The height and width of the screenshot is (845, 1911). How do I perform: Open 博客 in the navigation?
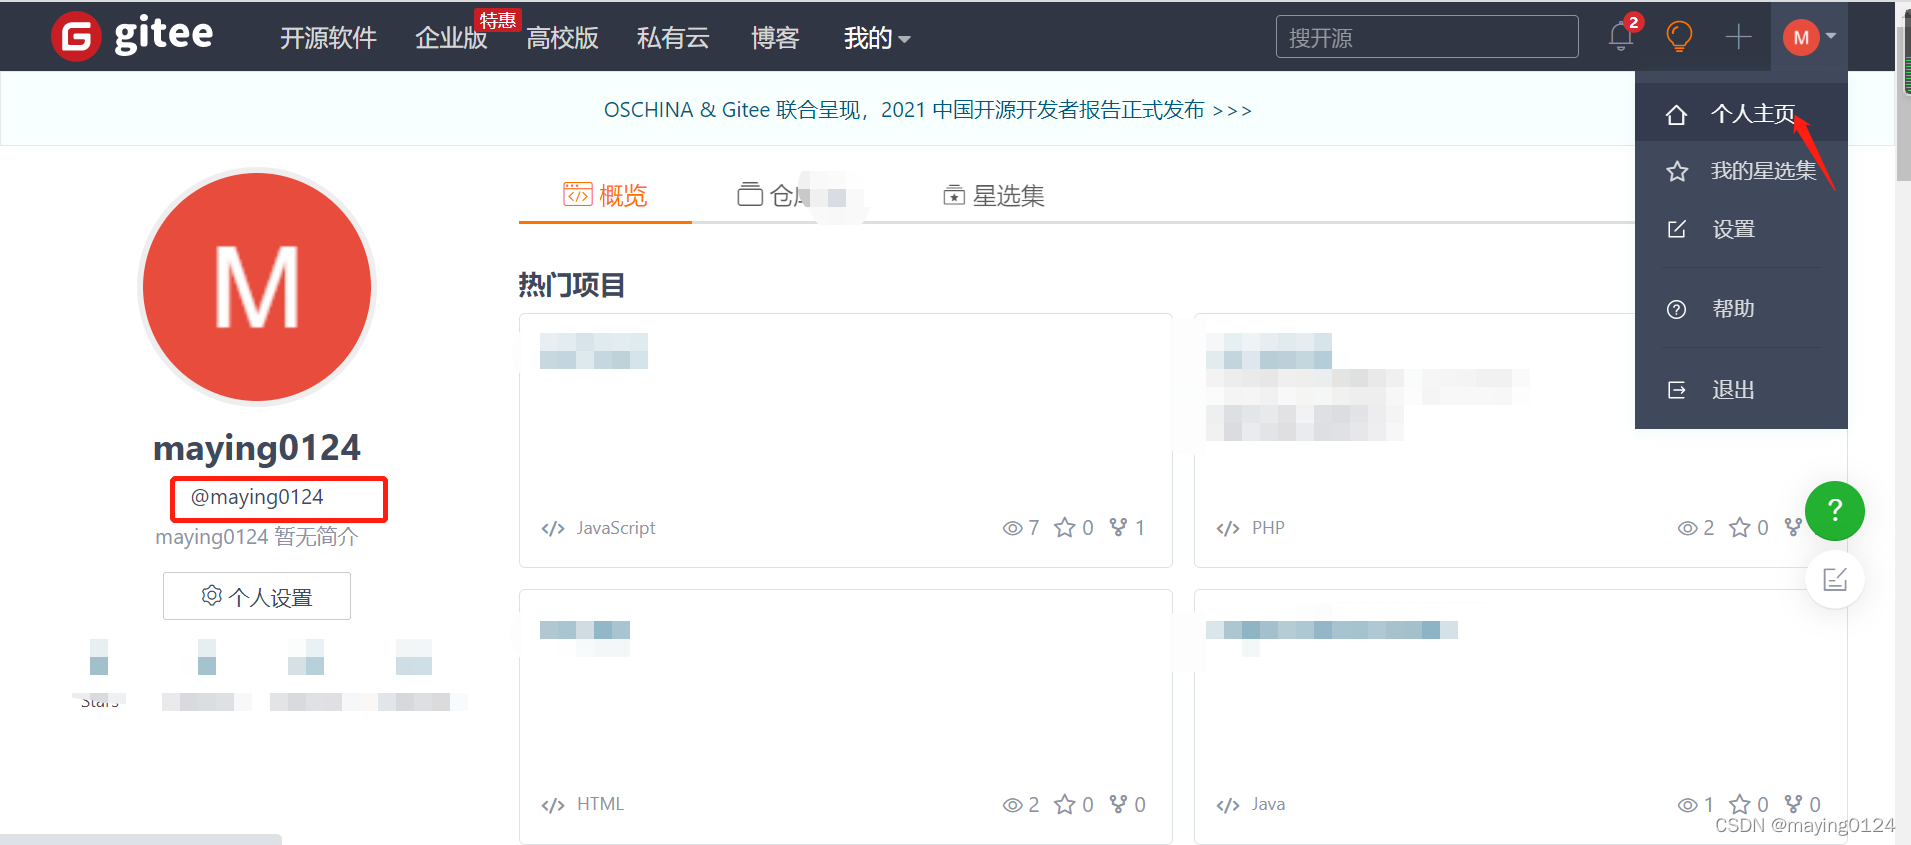(775, 38)
